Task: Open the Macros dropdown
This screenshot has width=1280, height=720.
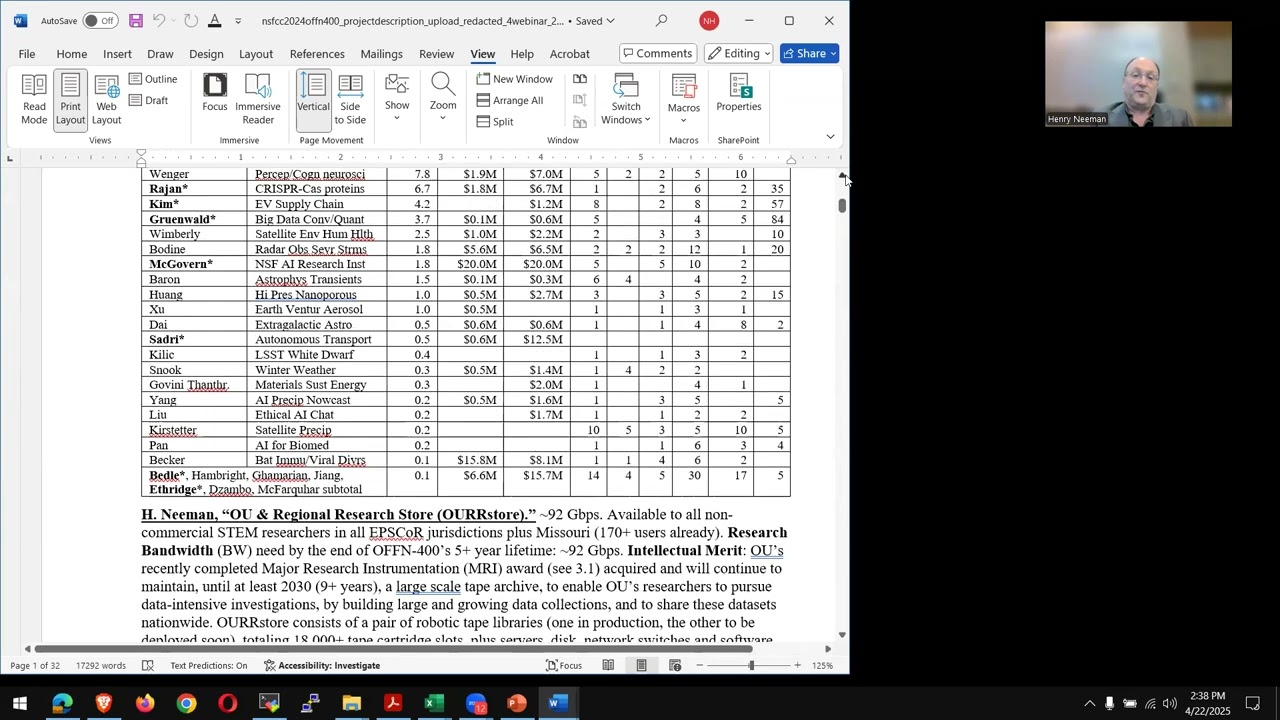Action: [684, 98]
